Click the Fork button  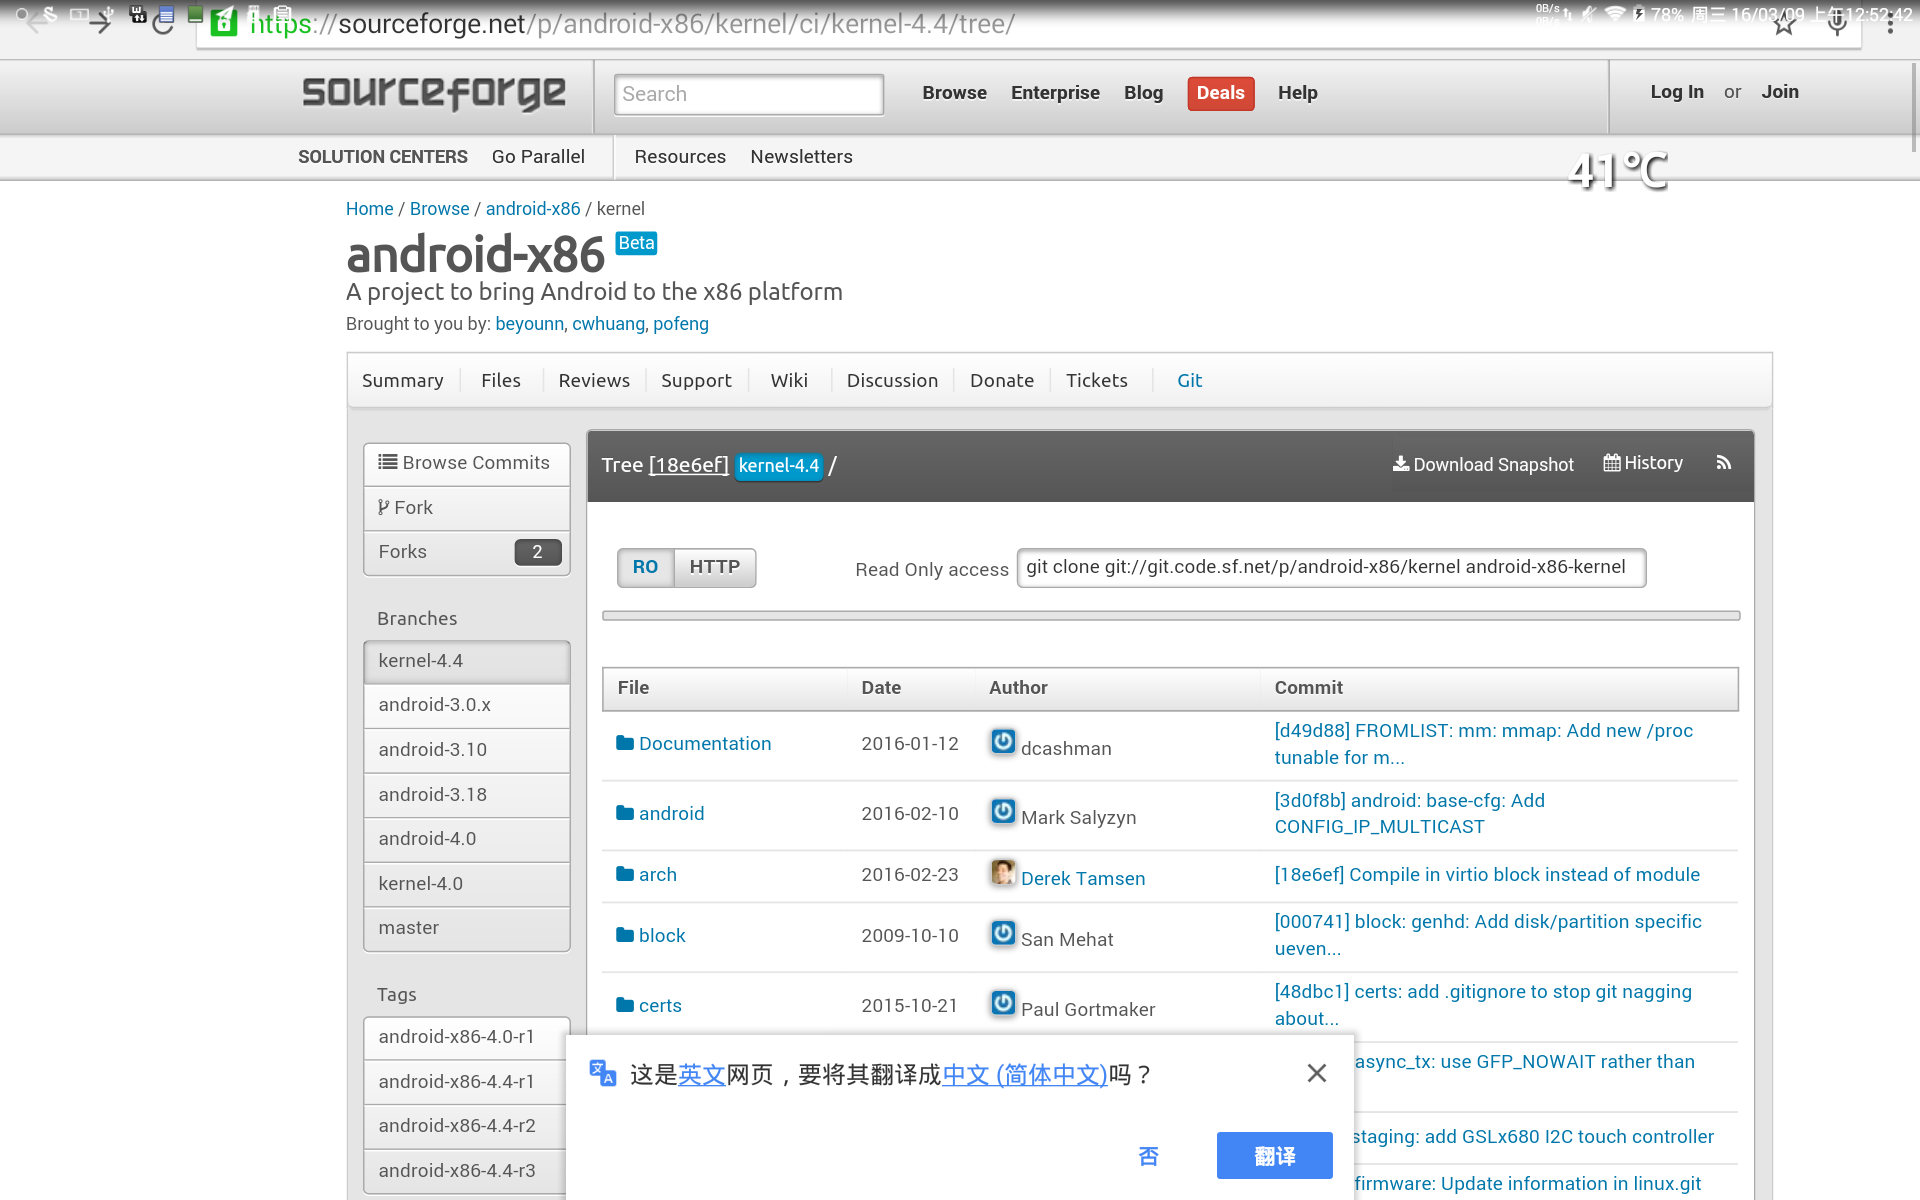coord(467,508)
